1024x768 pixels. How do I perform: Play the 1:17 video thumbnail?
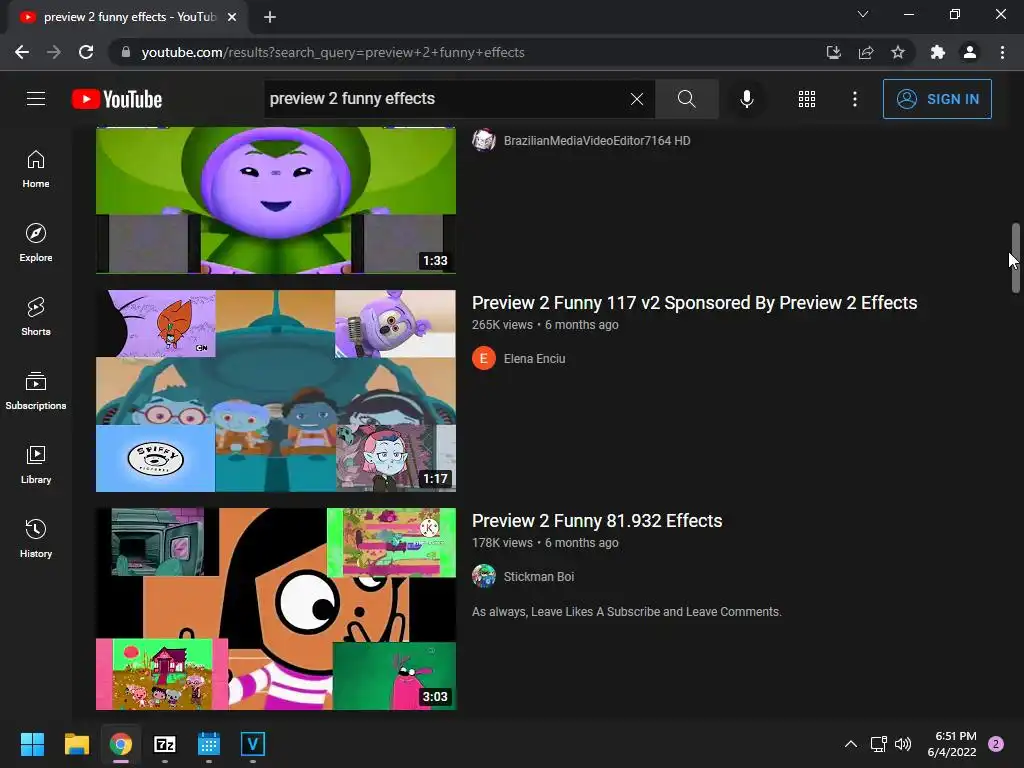276,391
